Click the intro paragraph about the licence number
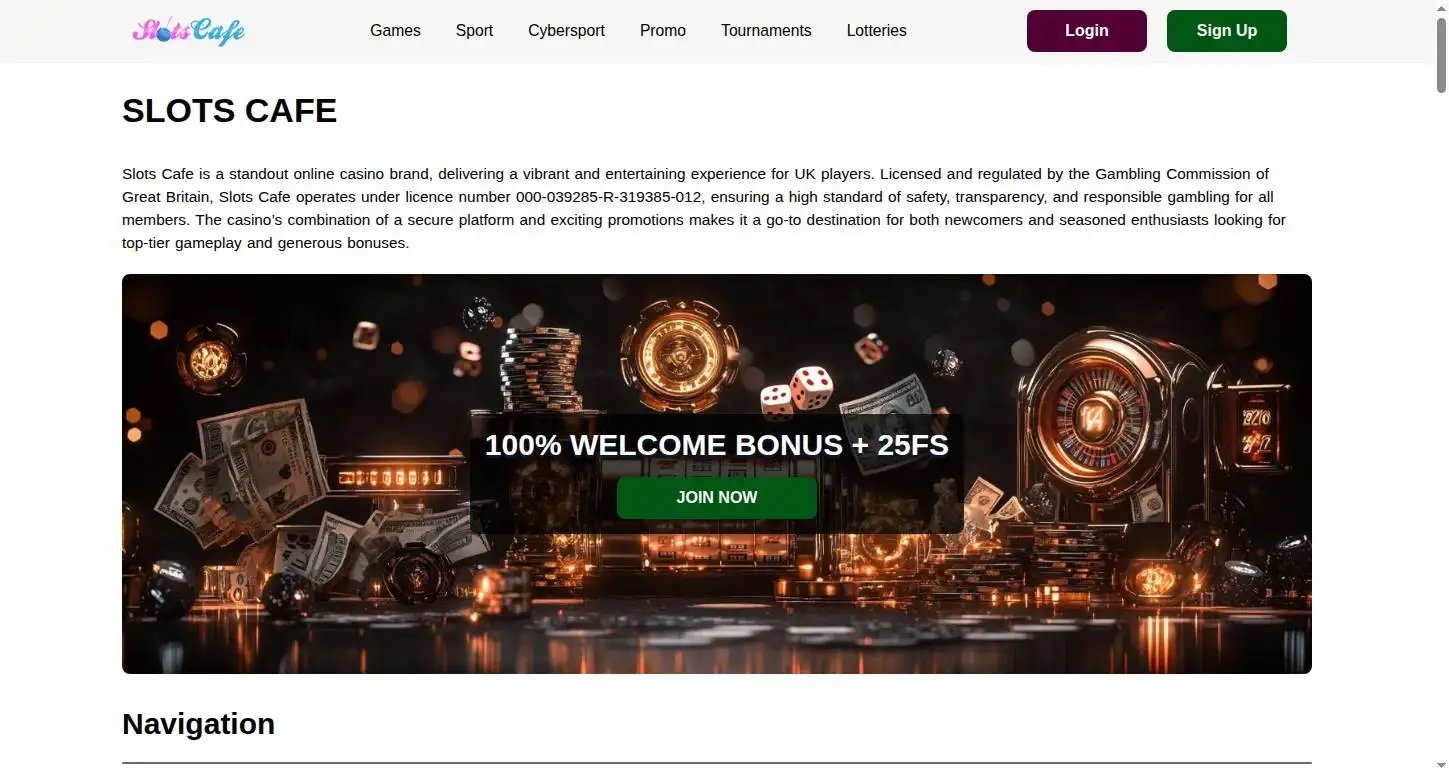 (704, 208)
